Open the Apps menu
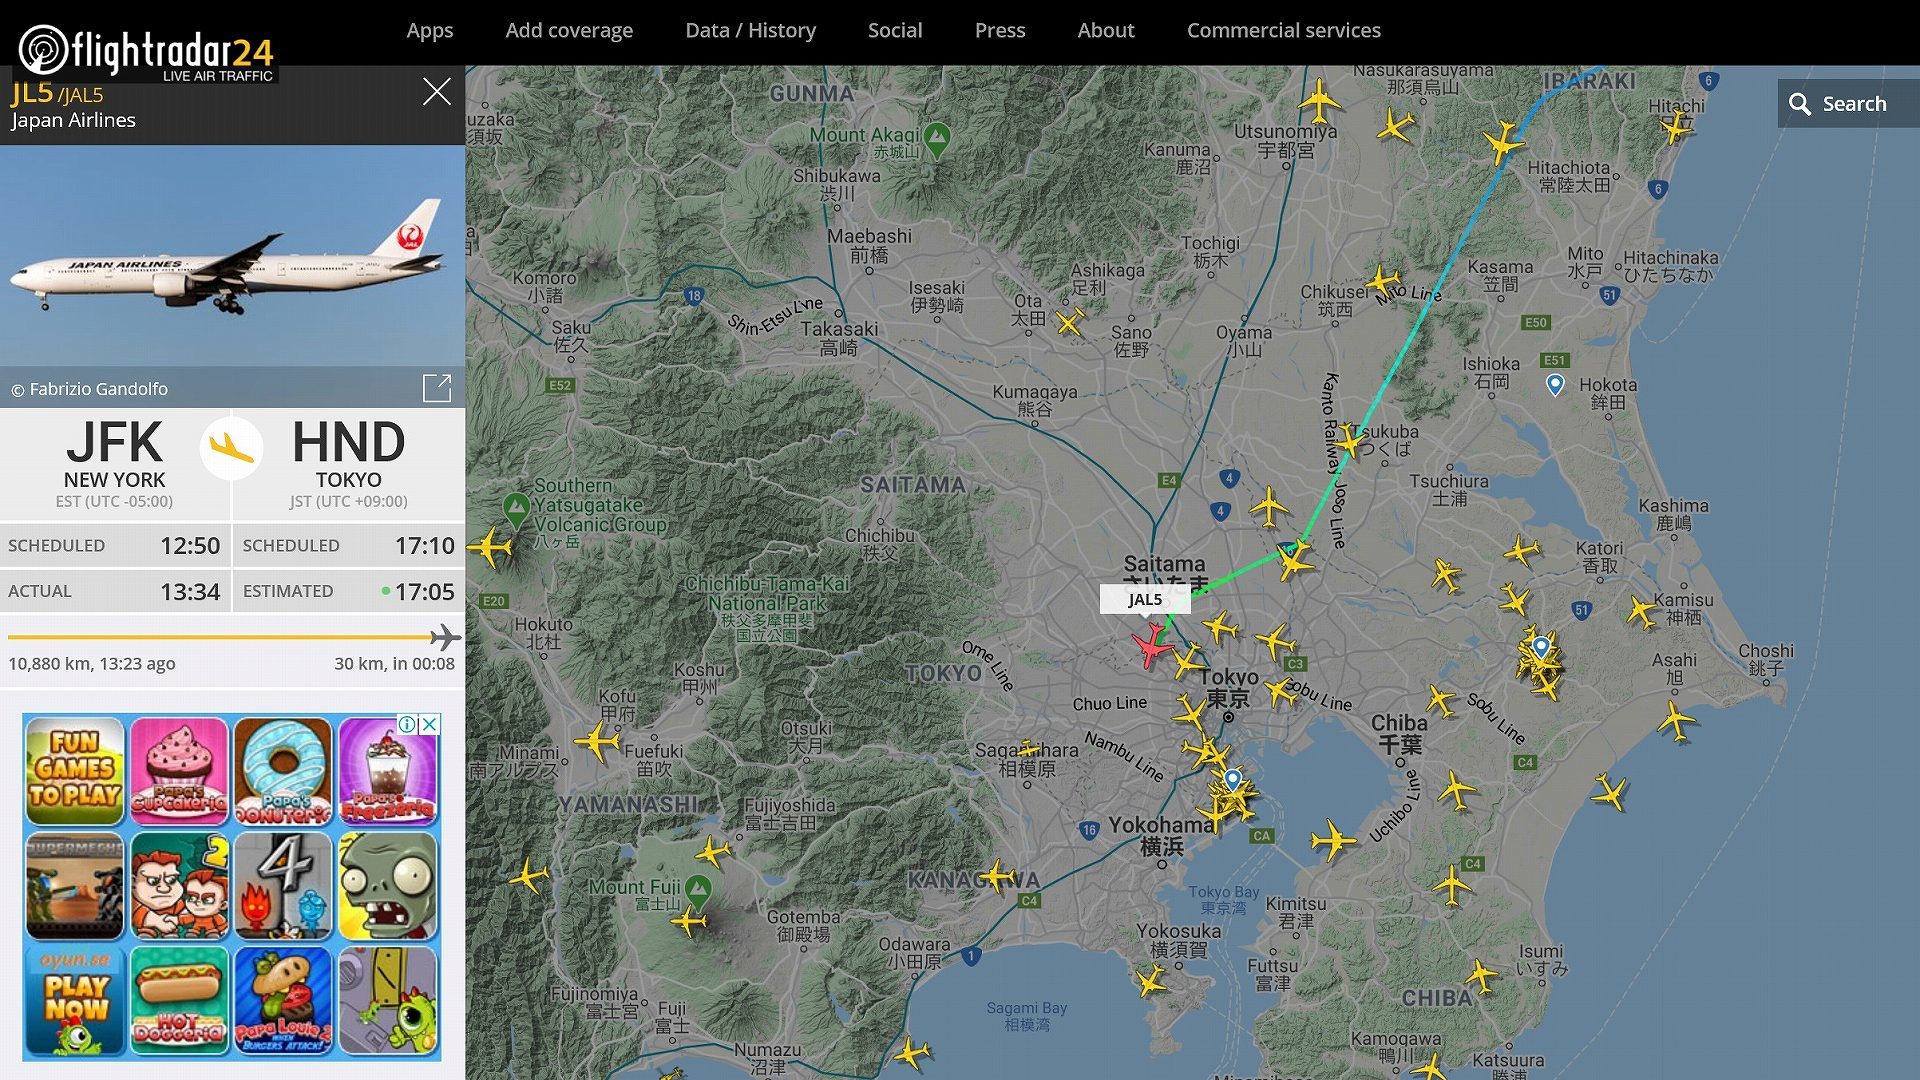Screen dimensions: 1920x1080 (430, 30)
